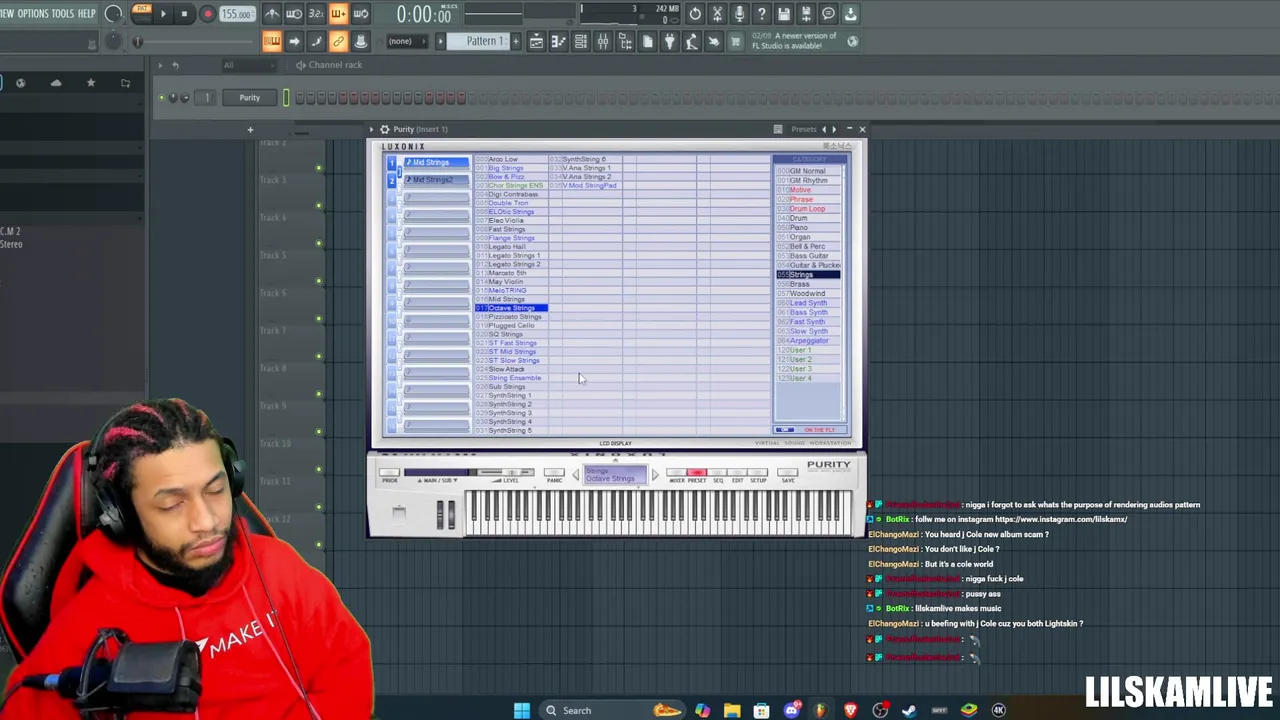The image size is (1280, 720).
Task: Open the TOOLS menu
Action: (x=63, y=13)
